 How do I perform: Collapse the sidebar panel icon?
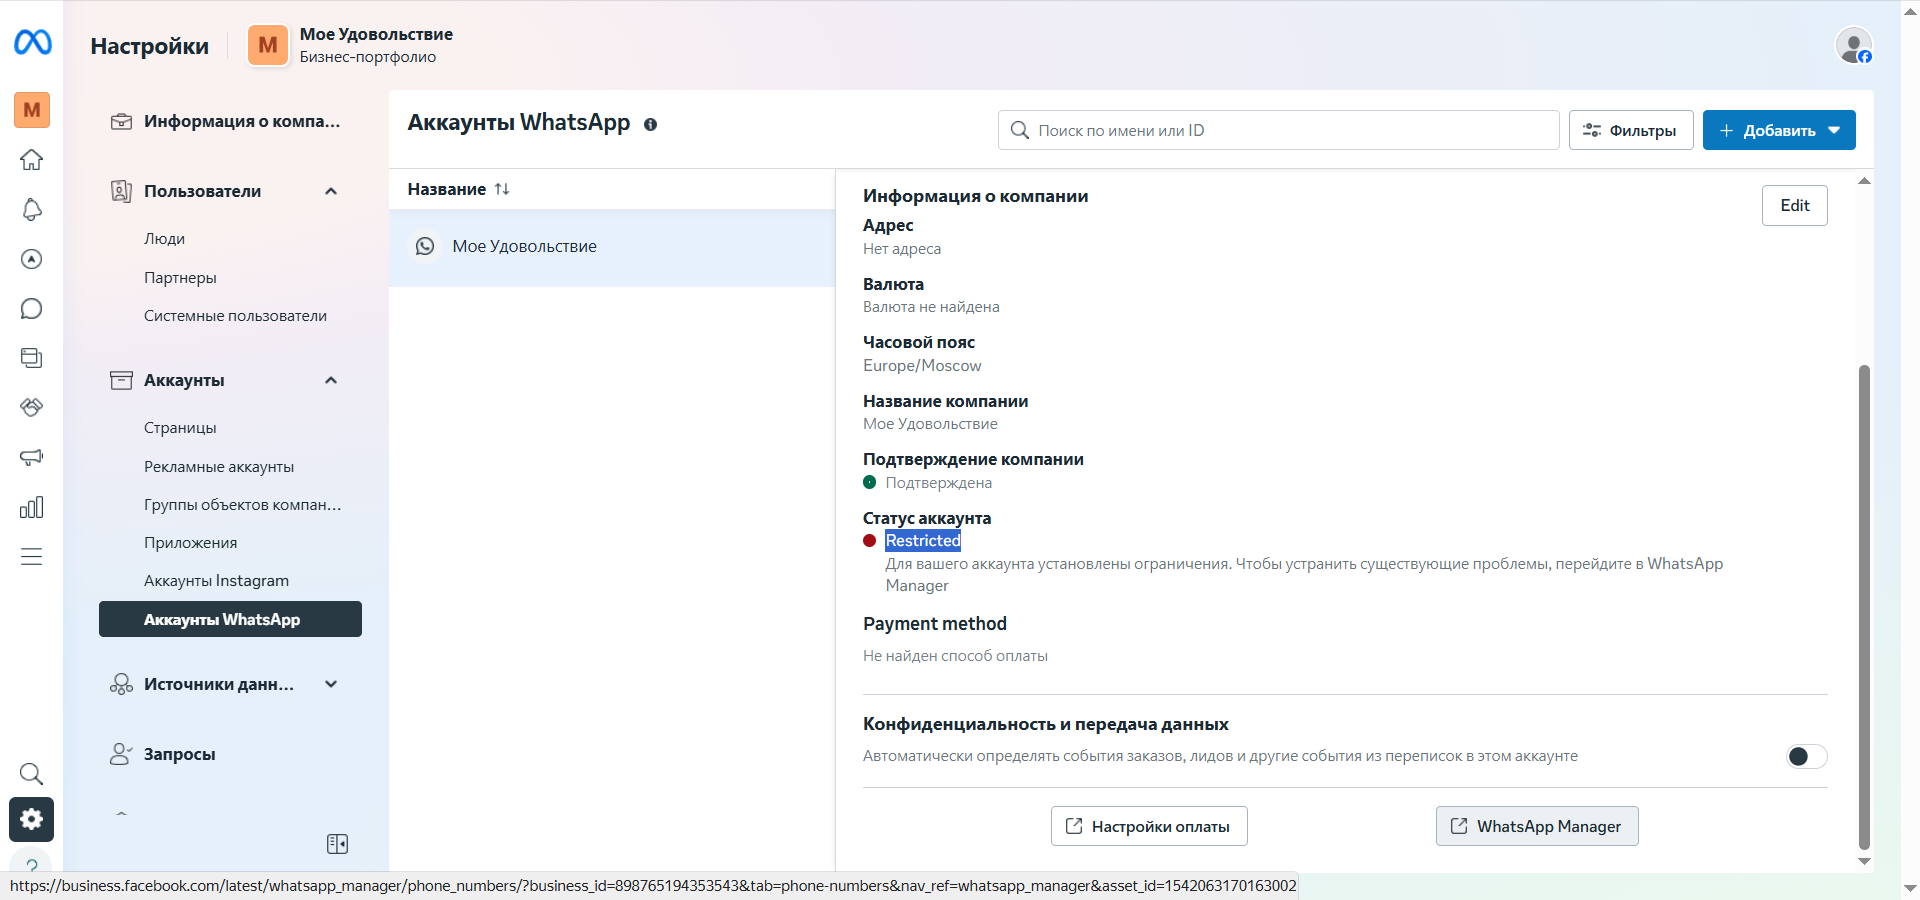[x=337, y=844]
